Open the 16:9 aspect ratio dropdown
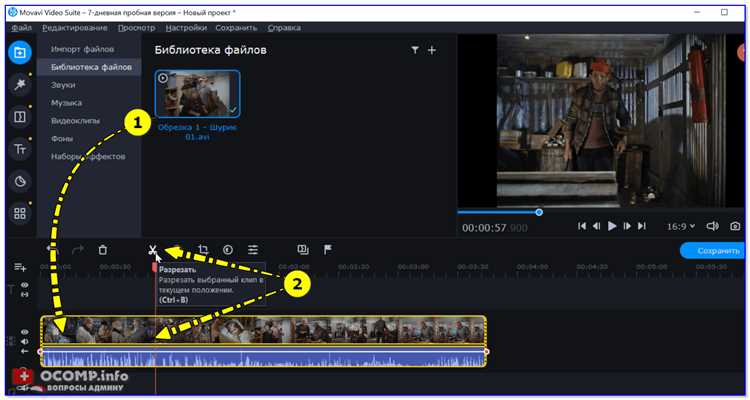 [681, 226]
